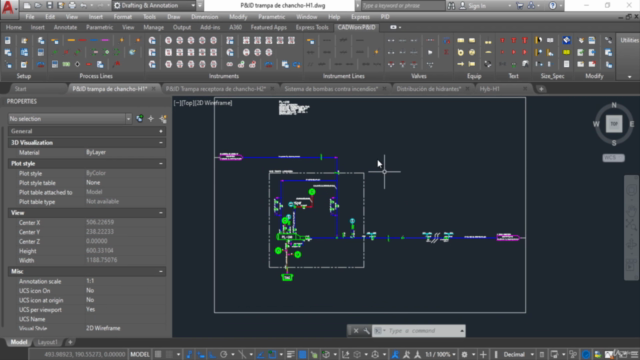640x360 pixels.
Task: Click the yellow book icon in Size_Spec
Action: click(x=566, y=52)
